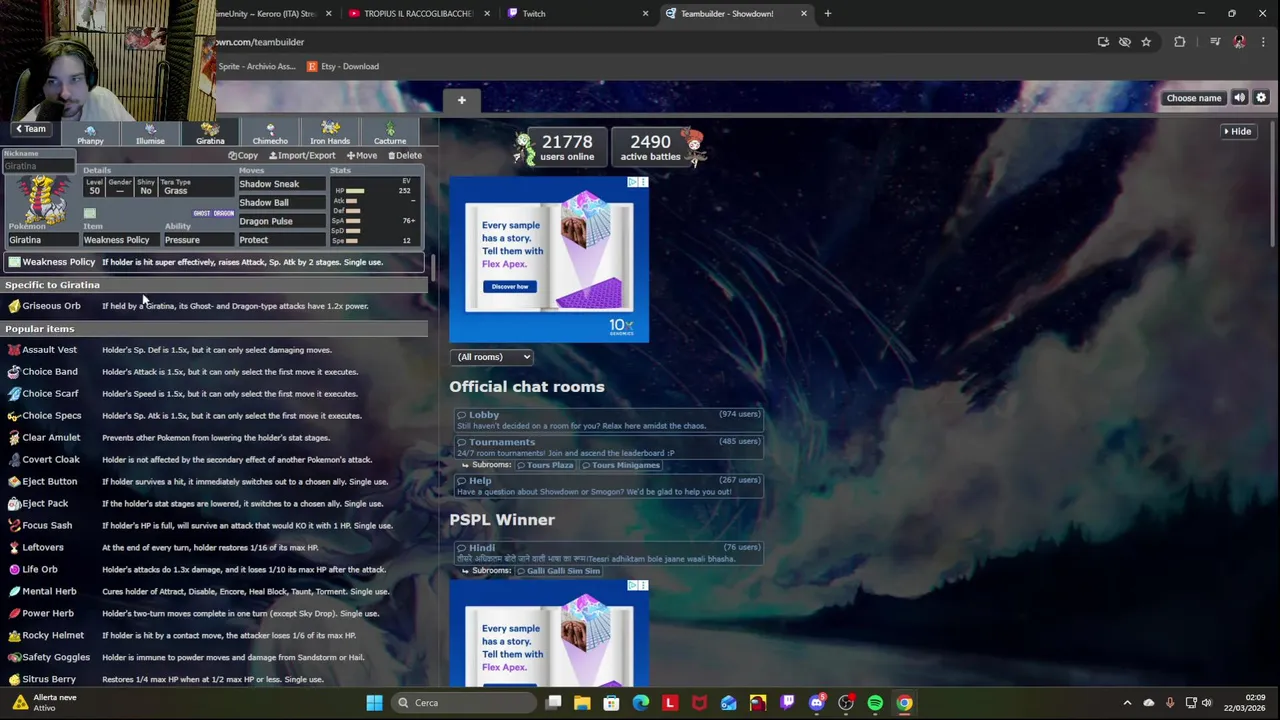Click the Copy button

[243, 156]
